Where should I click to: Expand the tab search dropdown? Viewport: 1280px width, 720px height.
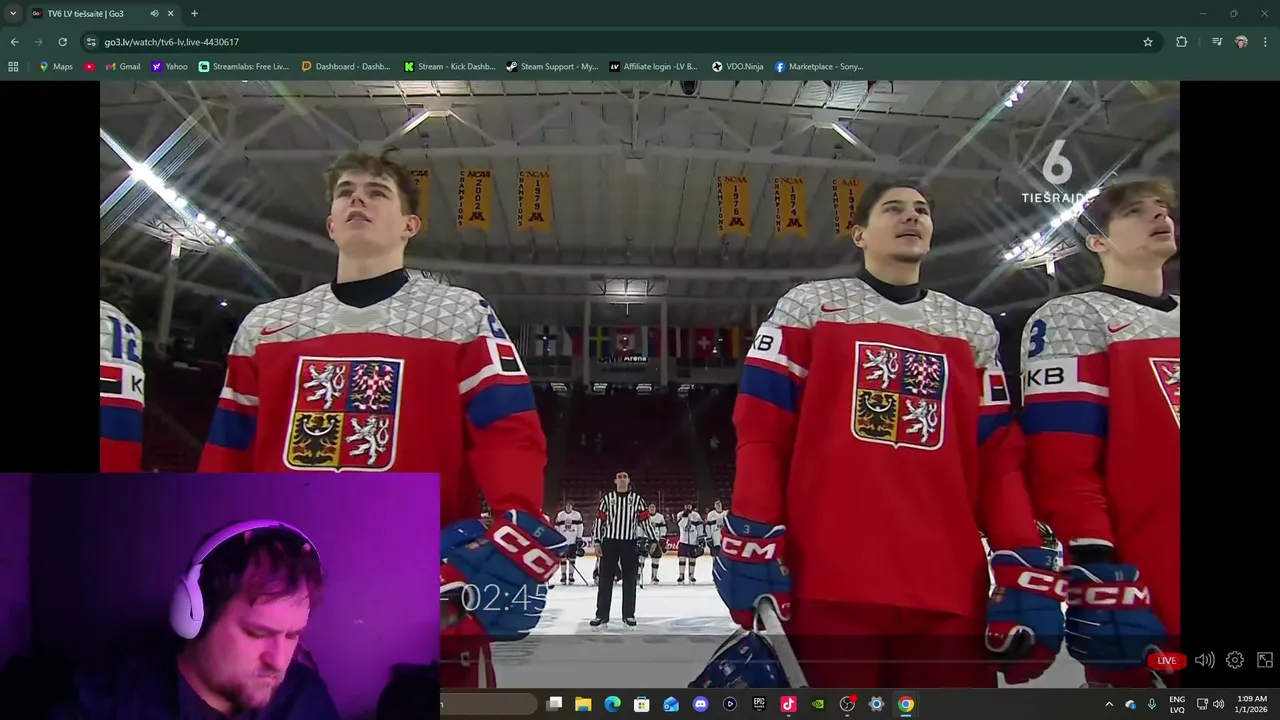point(13,14)
